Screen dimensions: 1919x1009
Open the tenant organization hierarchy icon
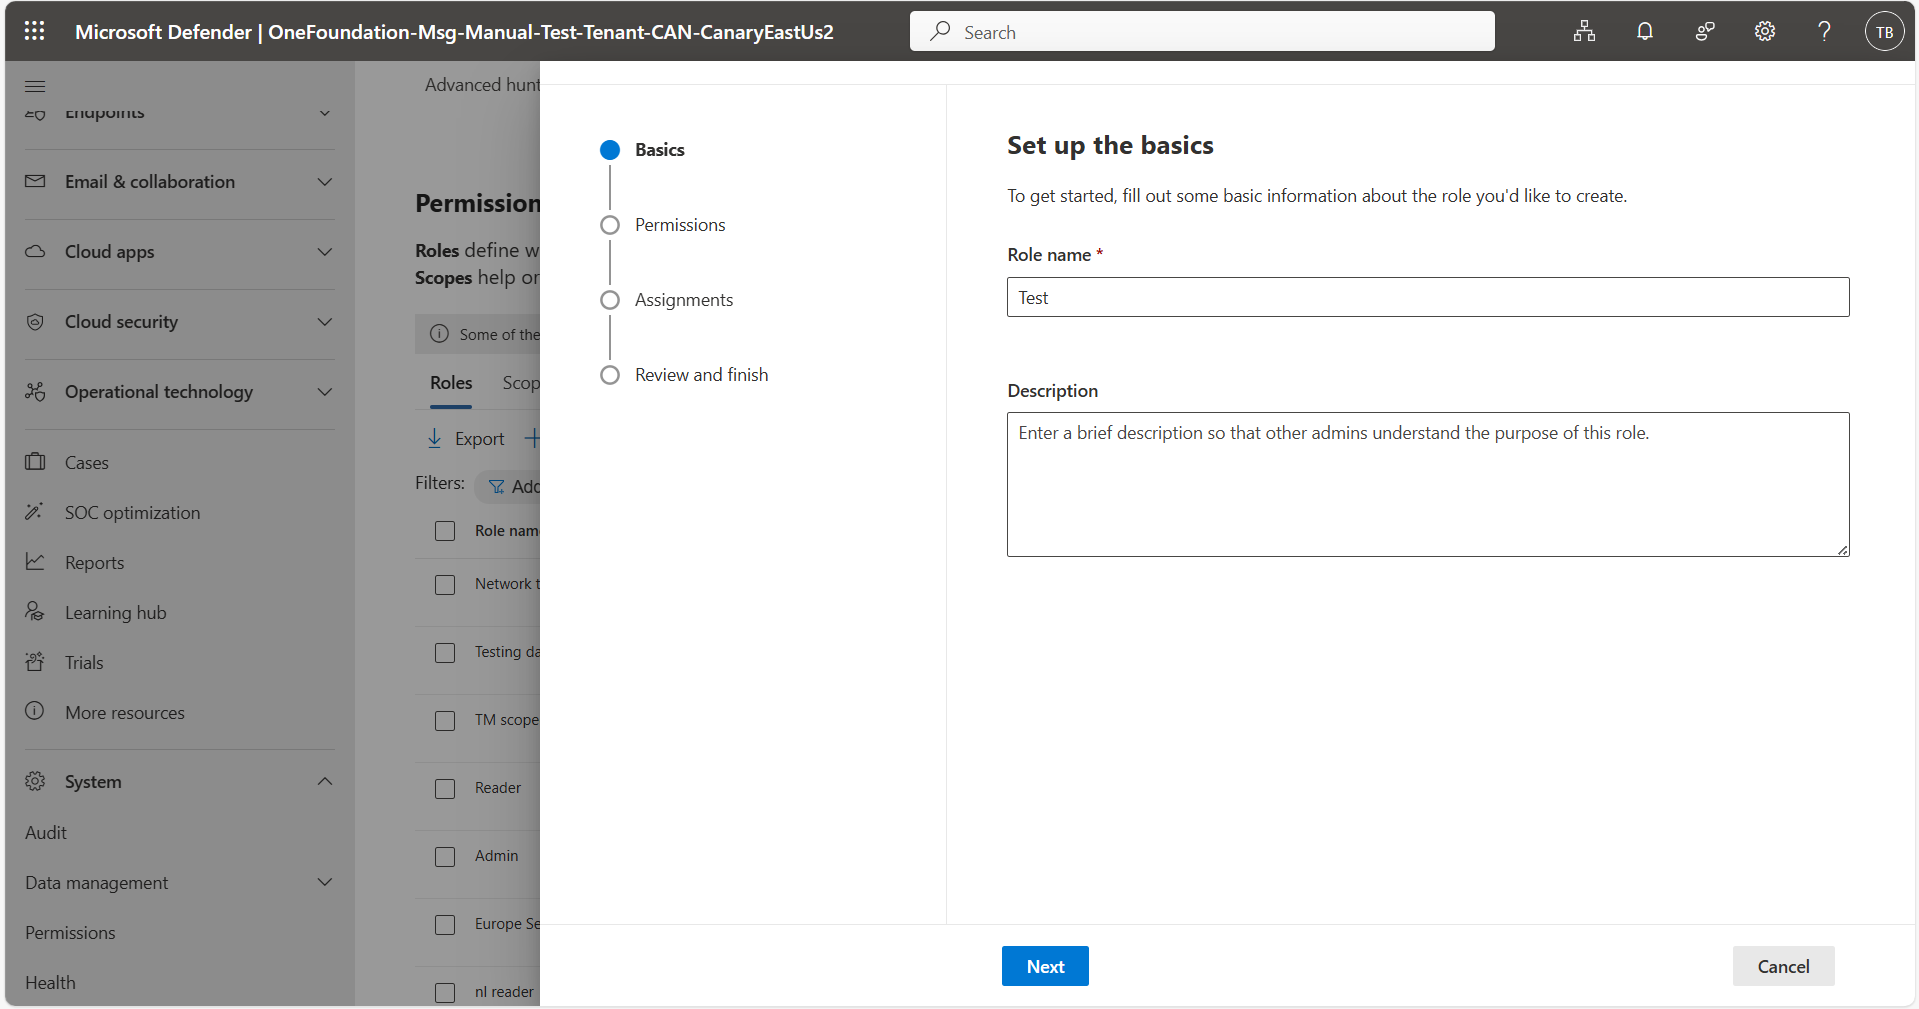click(x=1584, y=31)
